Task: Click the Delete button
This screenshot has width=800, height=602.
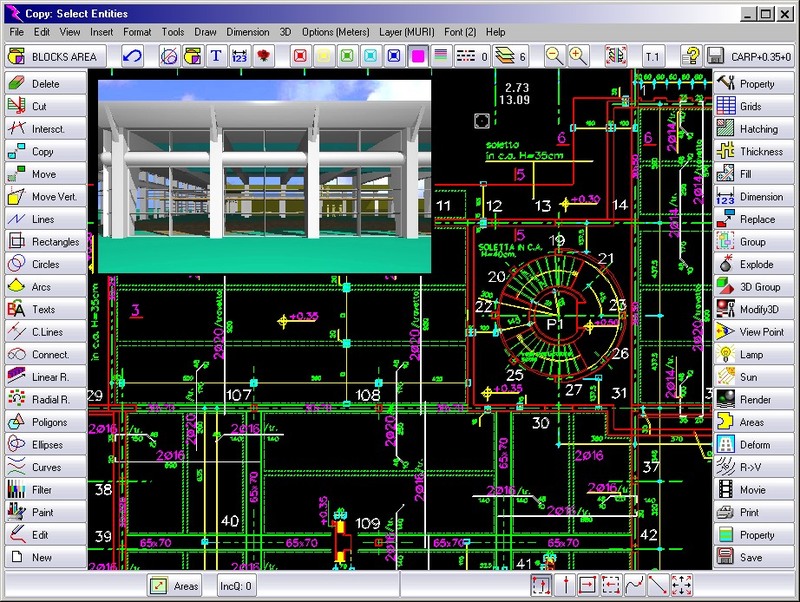Action: [x=45, y=84]
